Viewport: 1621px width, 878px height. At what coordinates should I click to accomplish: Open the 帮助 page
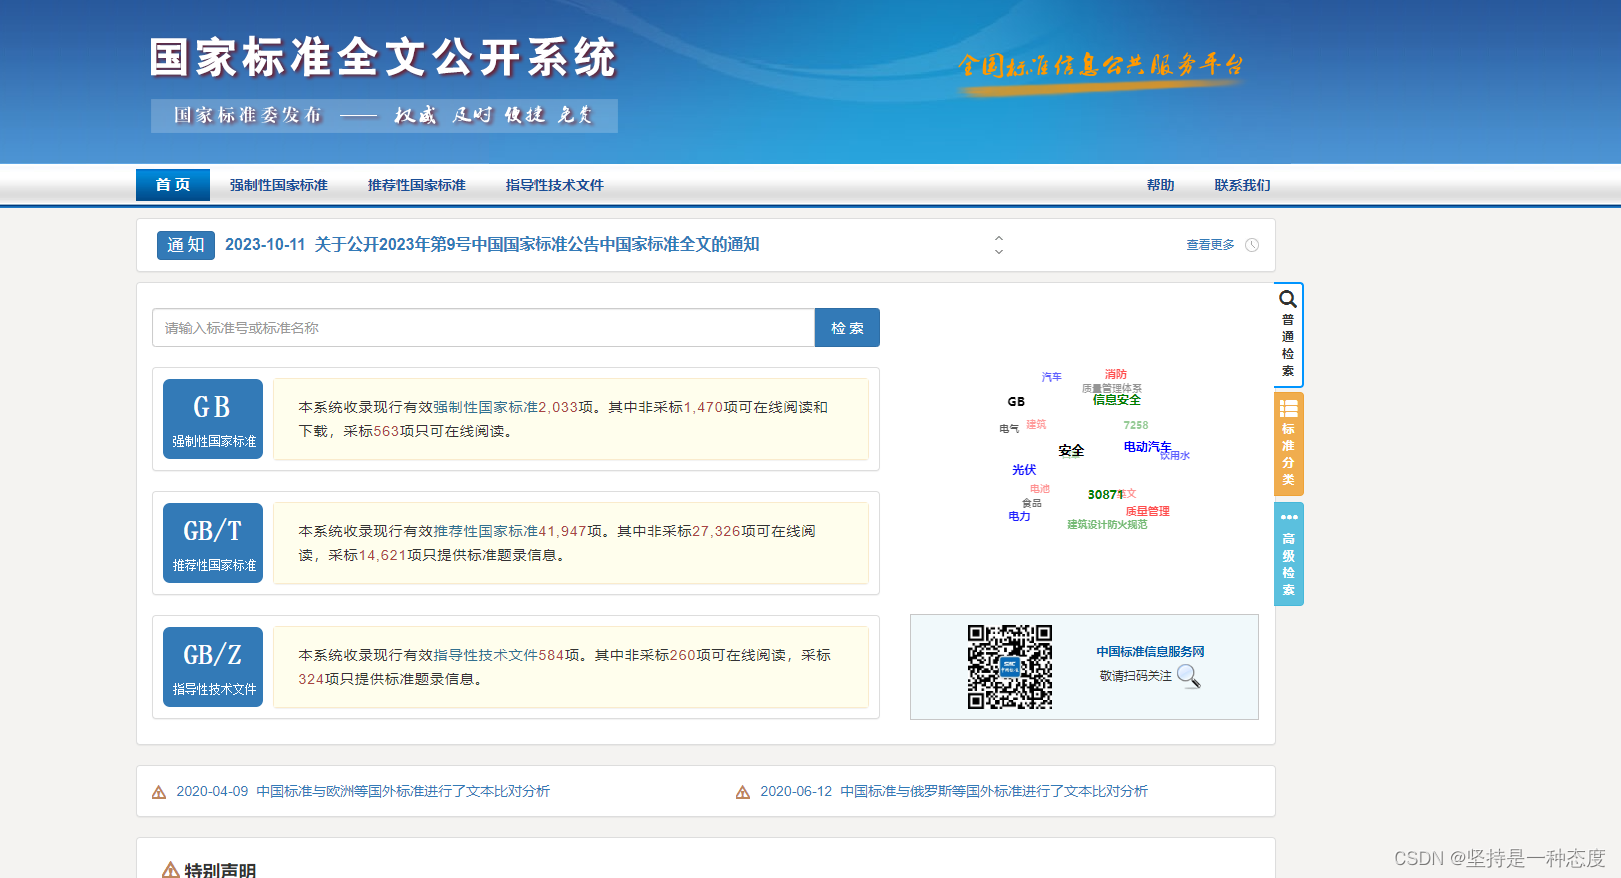coord(1161,185)
